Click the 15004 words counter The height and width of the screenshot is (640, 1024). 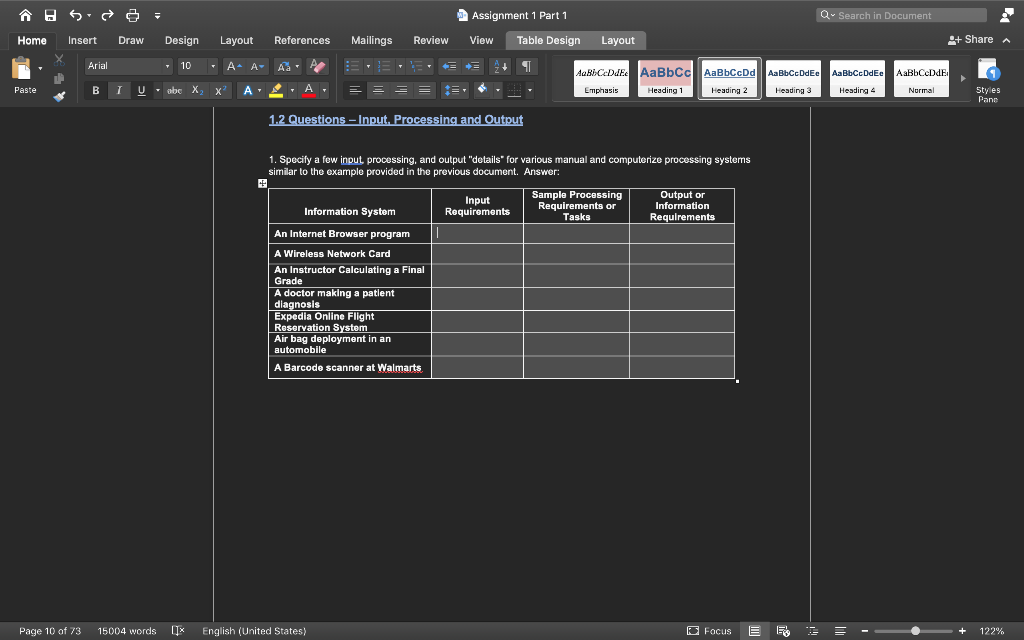[127, 631]
